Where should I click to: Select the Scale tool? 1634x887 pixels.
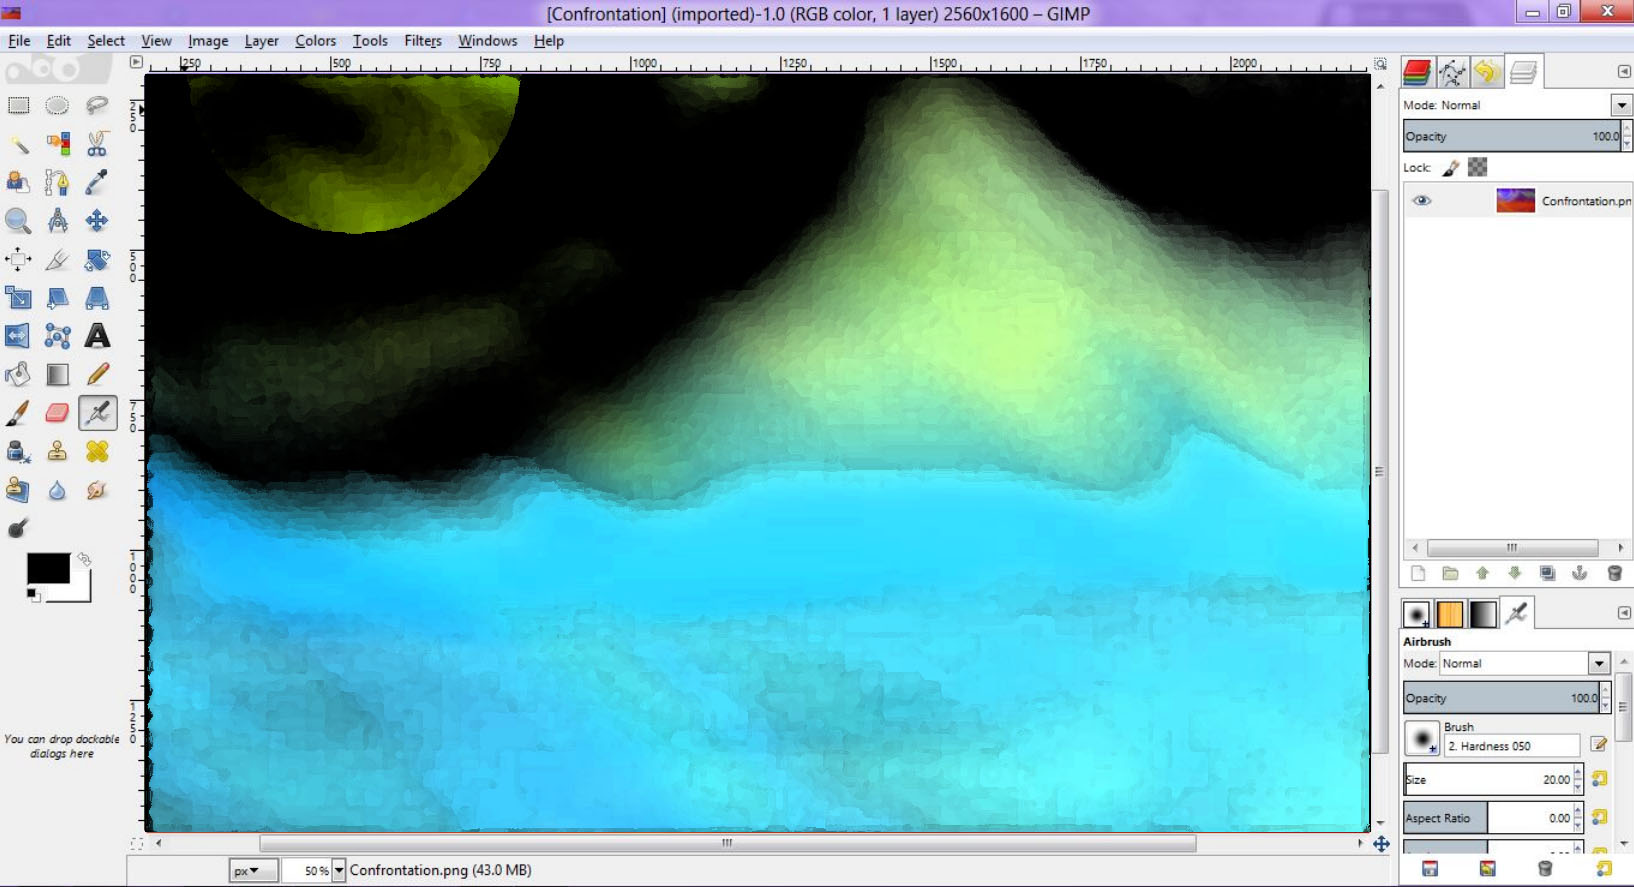click(x=18, y=298)
